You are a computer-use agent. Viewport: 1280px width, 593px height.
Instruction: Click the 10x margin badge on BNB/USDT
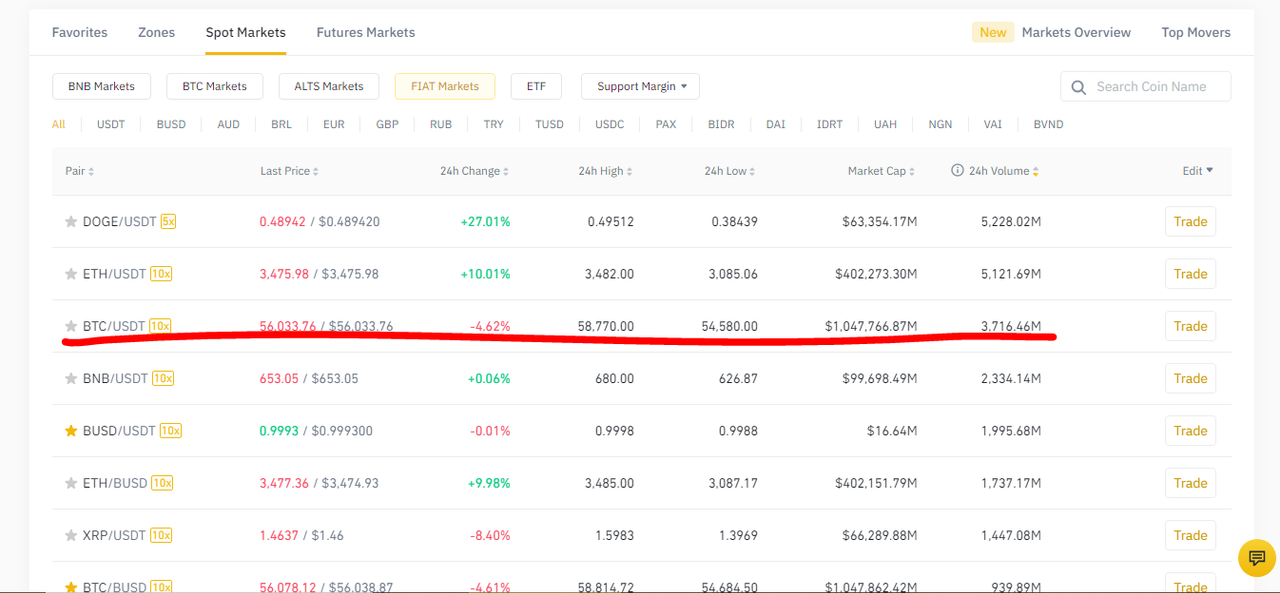(163, 379)
